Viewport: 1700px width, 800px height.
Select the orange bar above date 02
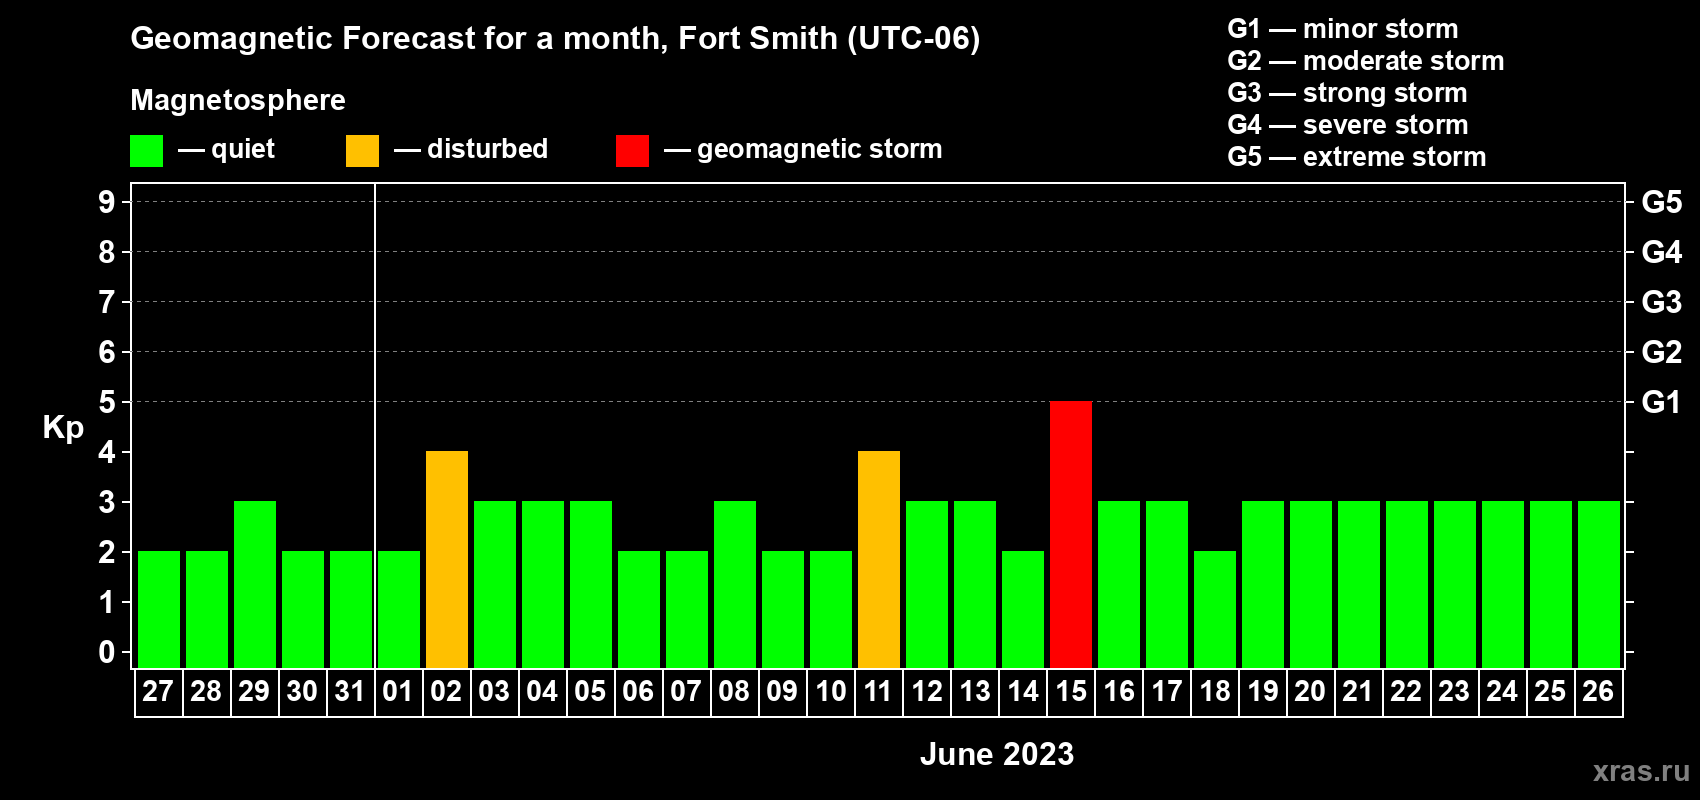click(x=446, y=559)
